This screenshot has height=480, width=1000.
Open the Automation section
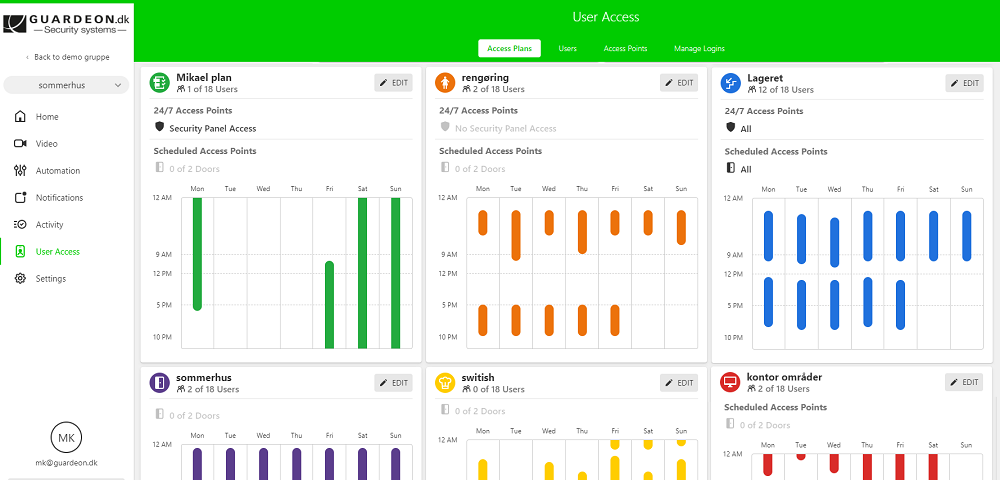58,171
